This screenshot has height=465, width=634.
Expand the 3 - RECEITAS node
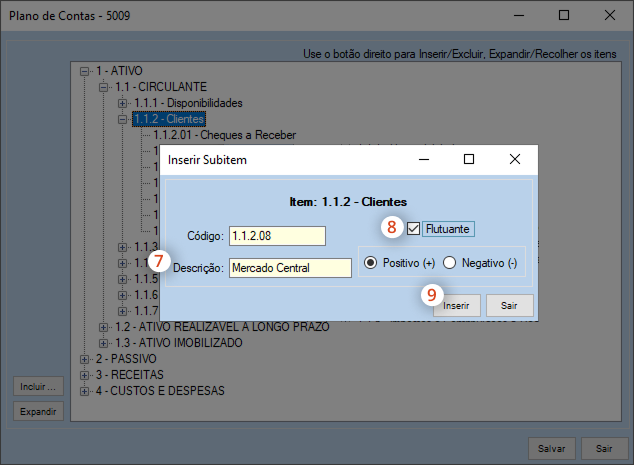86,374
